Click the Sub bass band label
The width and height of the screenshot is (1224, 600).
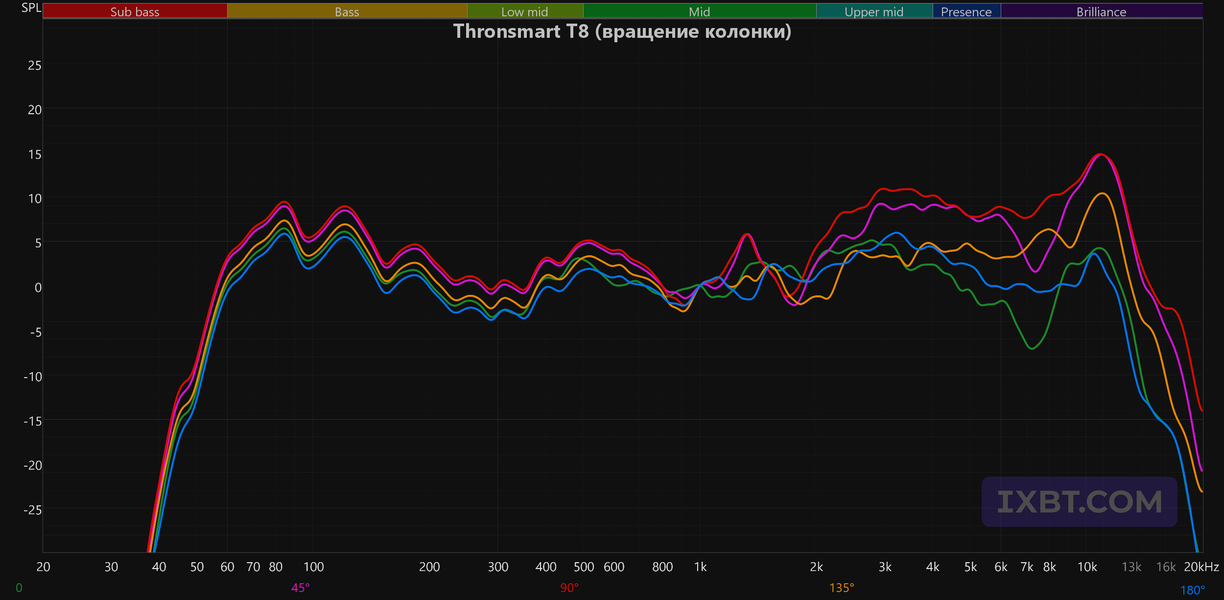(x=135, y=12)
